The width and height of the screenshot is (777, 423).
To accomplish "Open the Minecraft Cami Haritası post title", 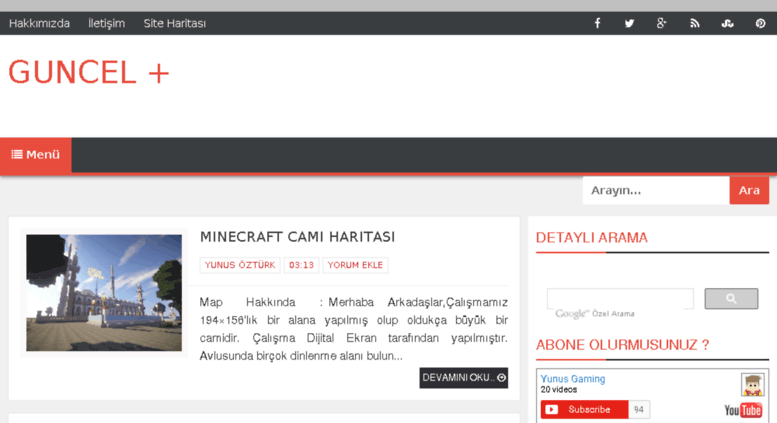I will pyautogui.click(x=297, y=237).
